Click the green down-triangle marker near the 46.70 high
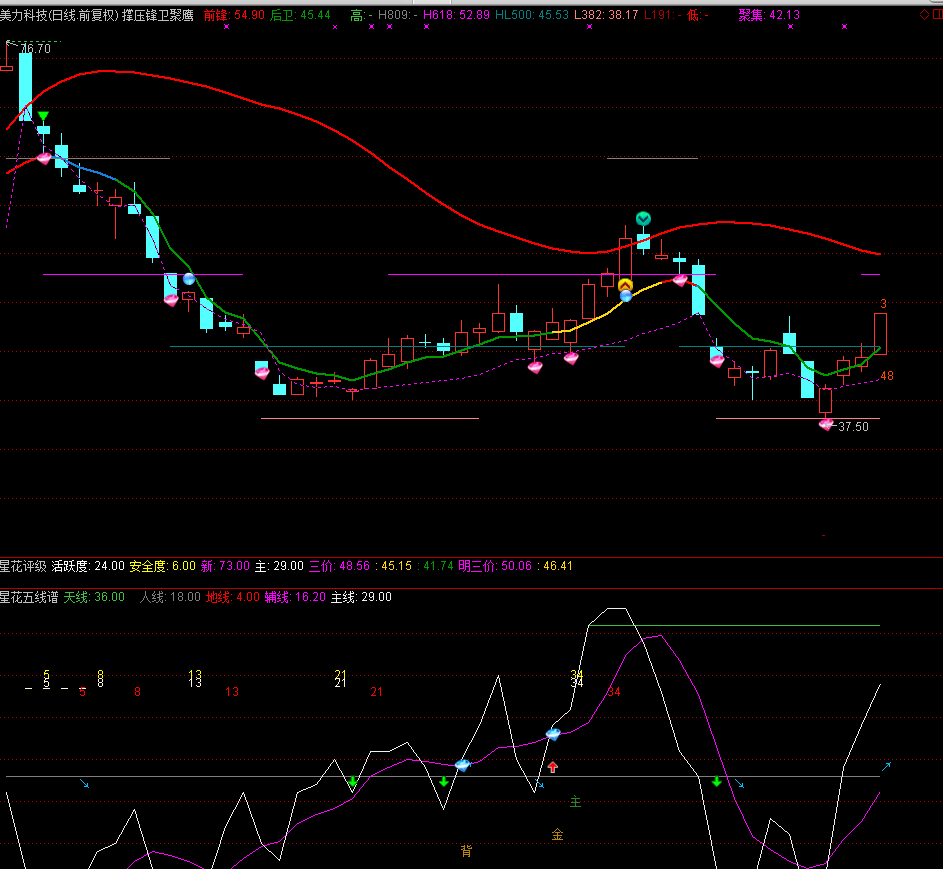Image resolution: width=943 pixels, height=869 pixels. (43, 117)
